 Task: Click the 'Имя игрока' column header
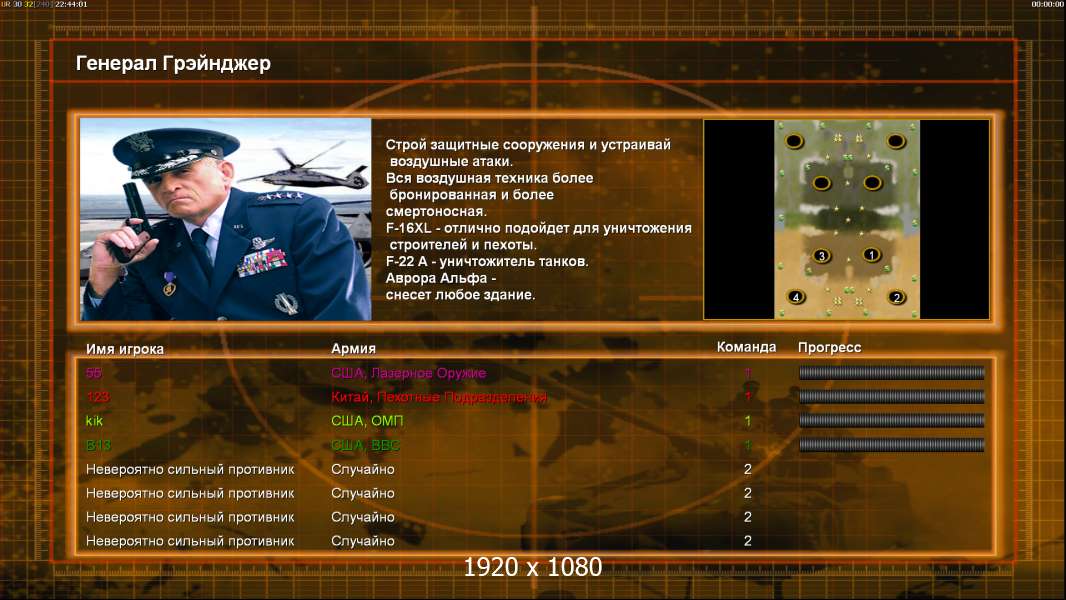pyautogui.click(x=124, y=349)
